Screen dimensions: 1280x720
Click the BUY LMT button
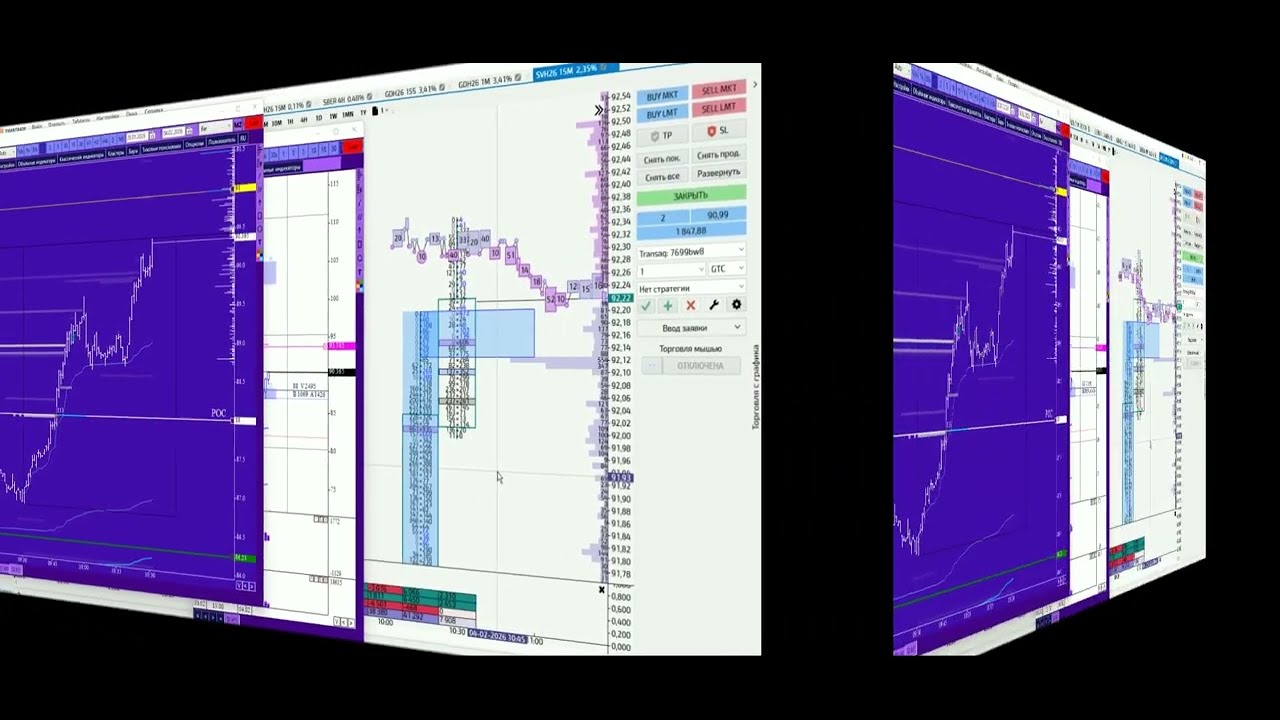(x=662, y=114)
